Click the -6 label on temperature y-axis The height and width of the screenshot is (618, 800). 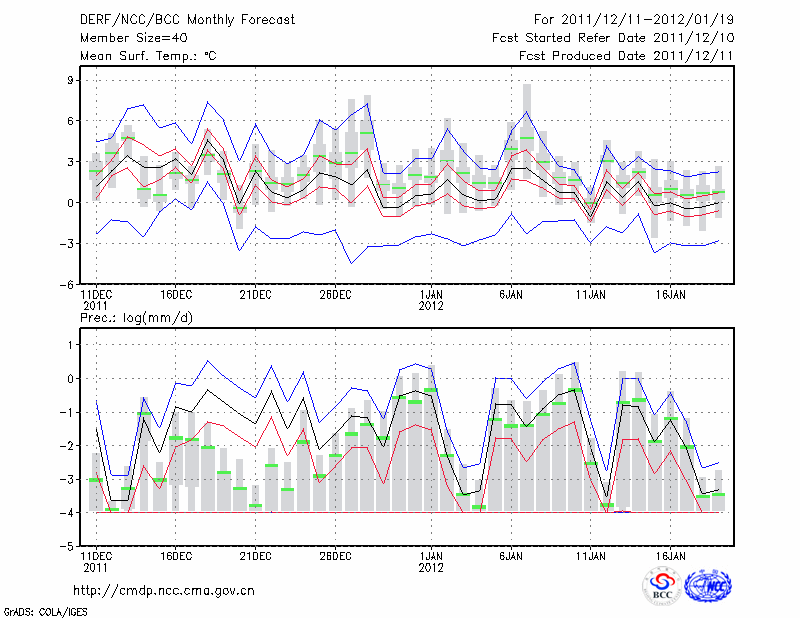click(x=68, y=284)
